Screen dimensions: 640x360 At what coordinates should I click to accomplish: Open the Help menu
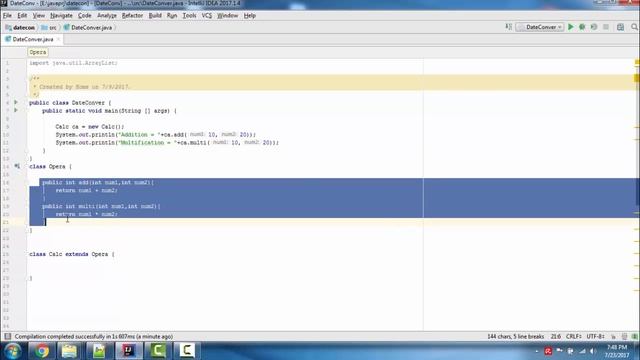pos(250,16)
